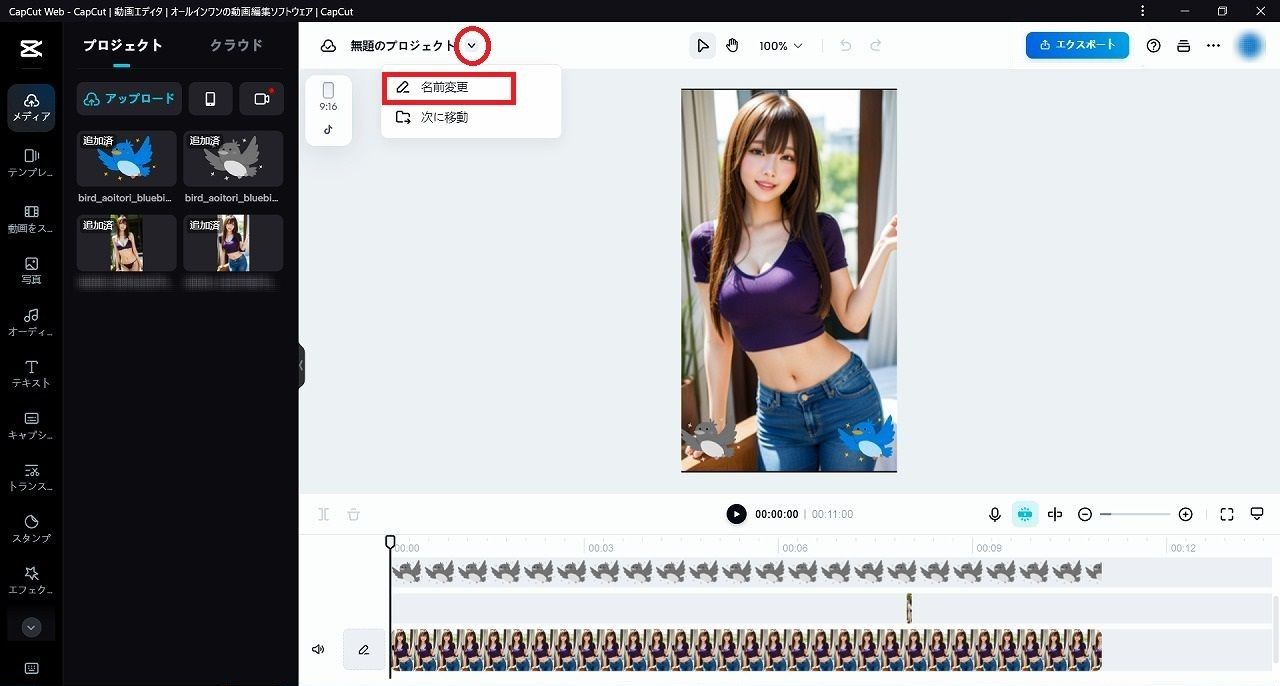Click the アップロード upload button

click(x=129, y=99)
